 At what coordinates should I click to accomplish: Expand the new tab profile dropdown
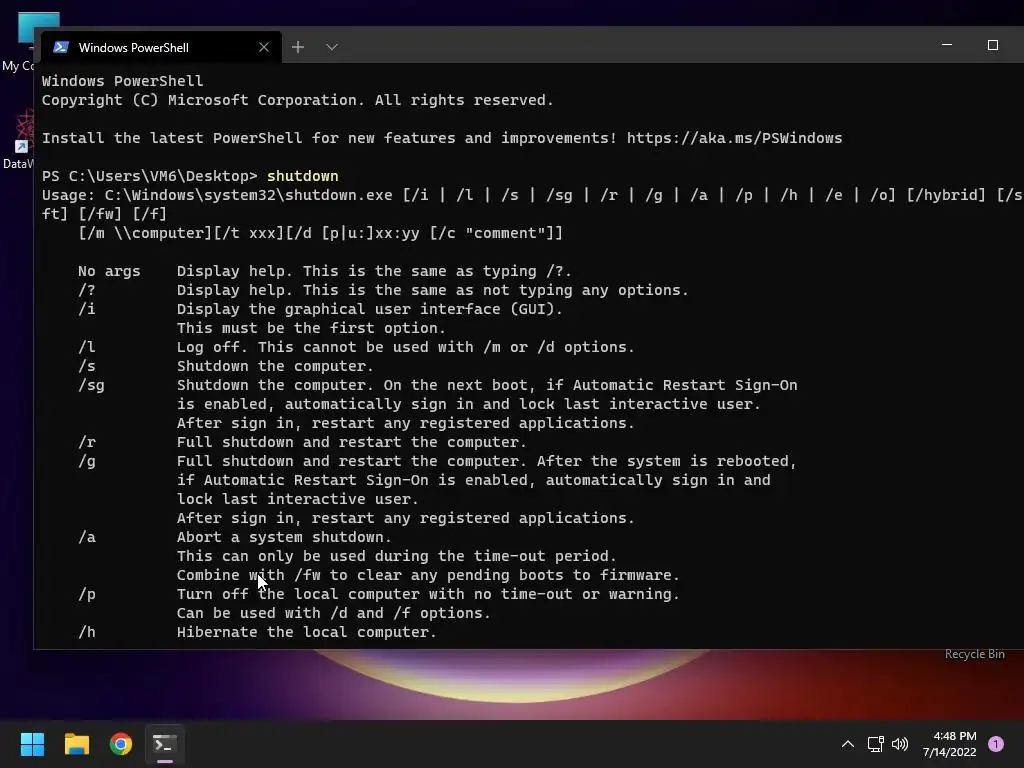pos(332,47)
